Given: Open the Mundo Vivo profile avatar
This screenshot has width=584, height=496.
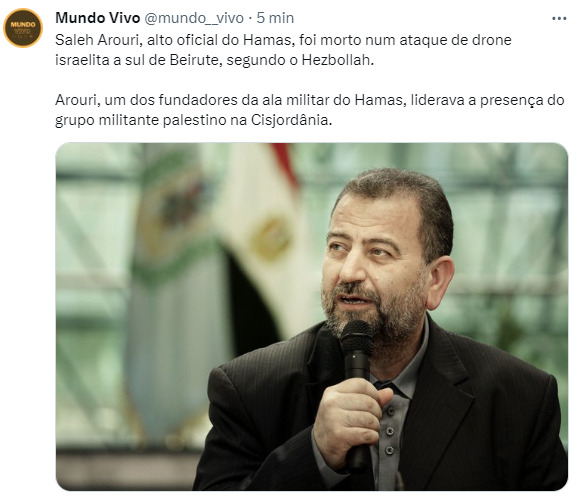Looking at the screenshot, I should pos(23,28).
